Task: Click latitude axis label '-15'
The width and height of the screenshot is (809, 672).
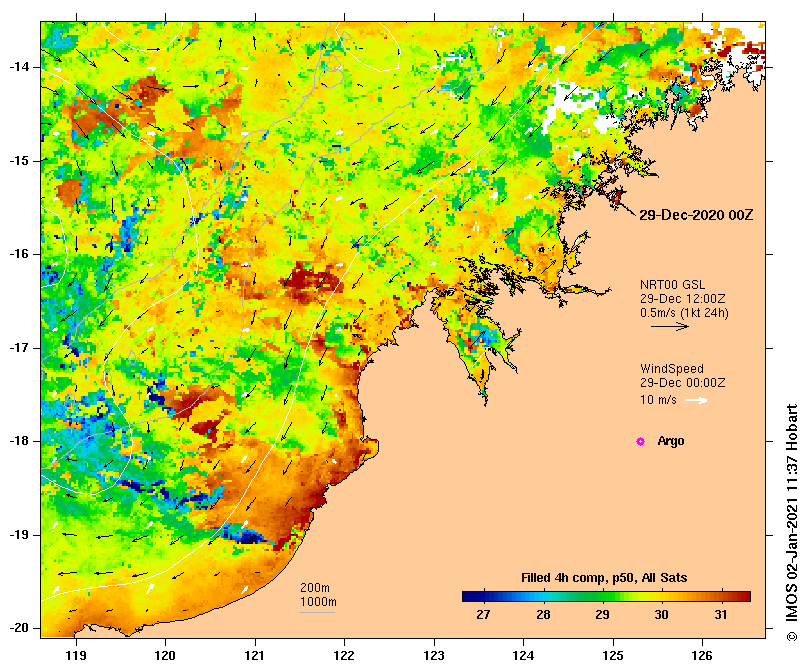Action: coord(20,161)
